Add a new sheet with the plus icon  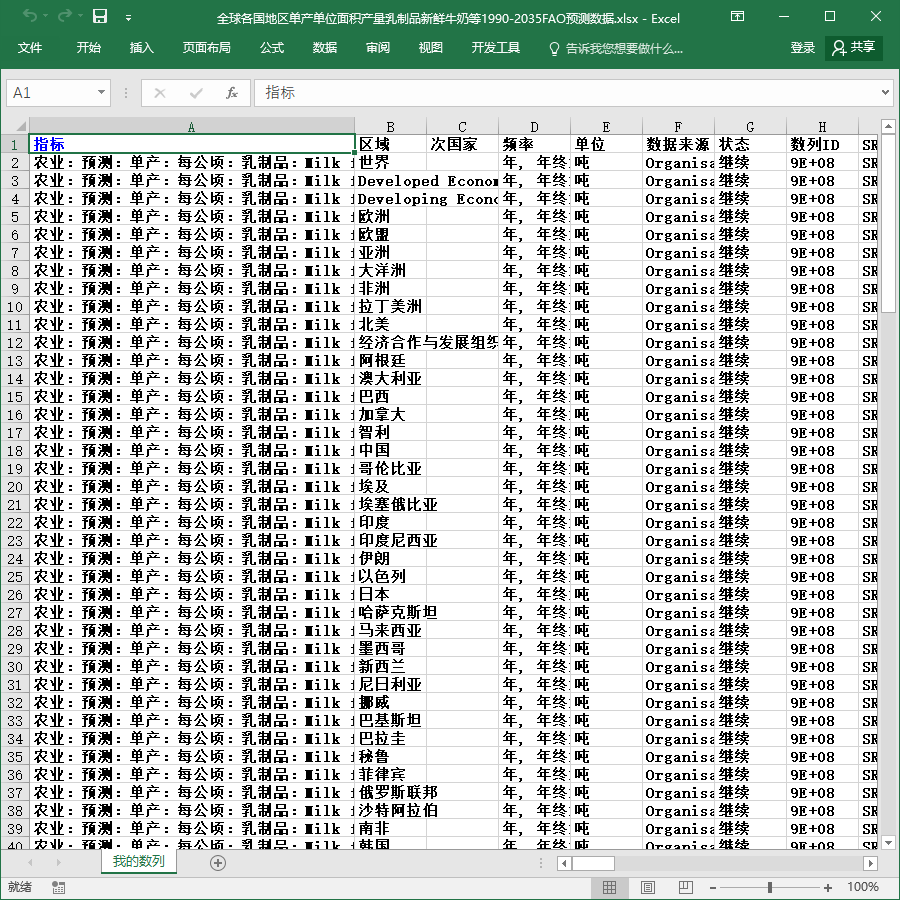point(218,863)
